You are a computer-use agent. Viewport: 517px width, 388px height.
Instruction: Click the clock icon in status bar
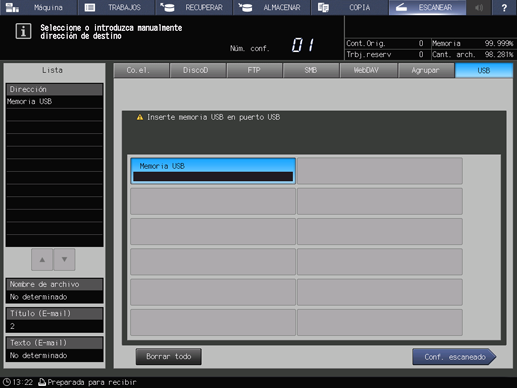tap(6, 382)
